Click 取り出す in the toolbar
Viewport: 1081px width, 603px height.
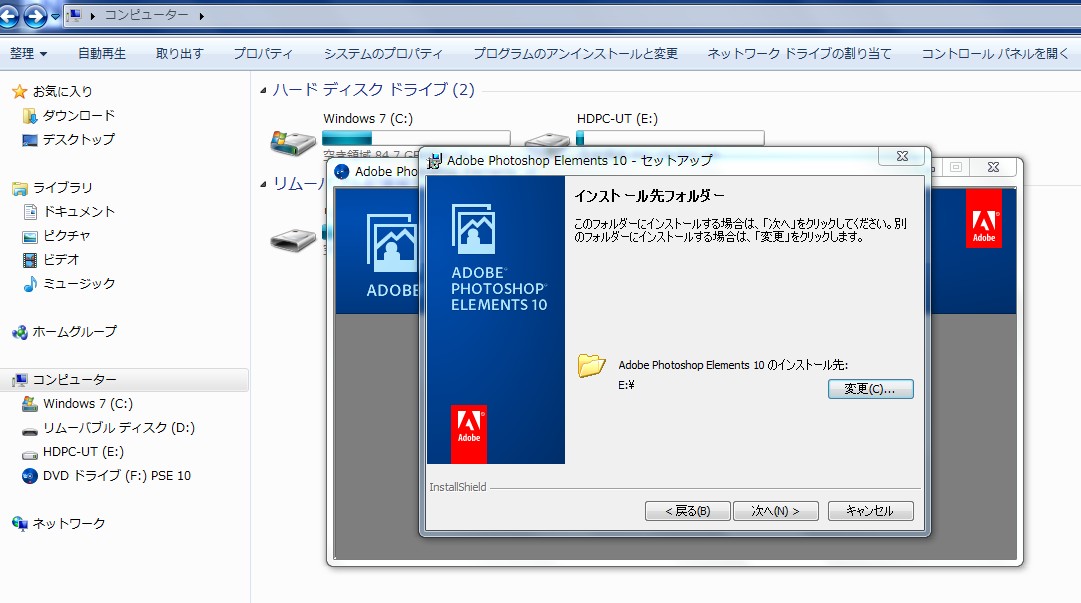[x=179, y=53]
